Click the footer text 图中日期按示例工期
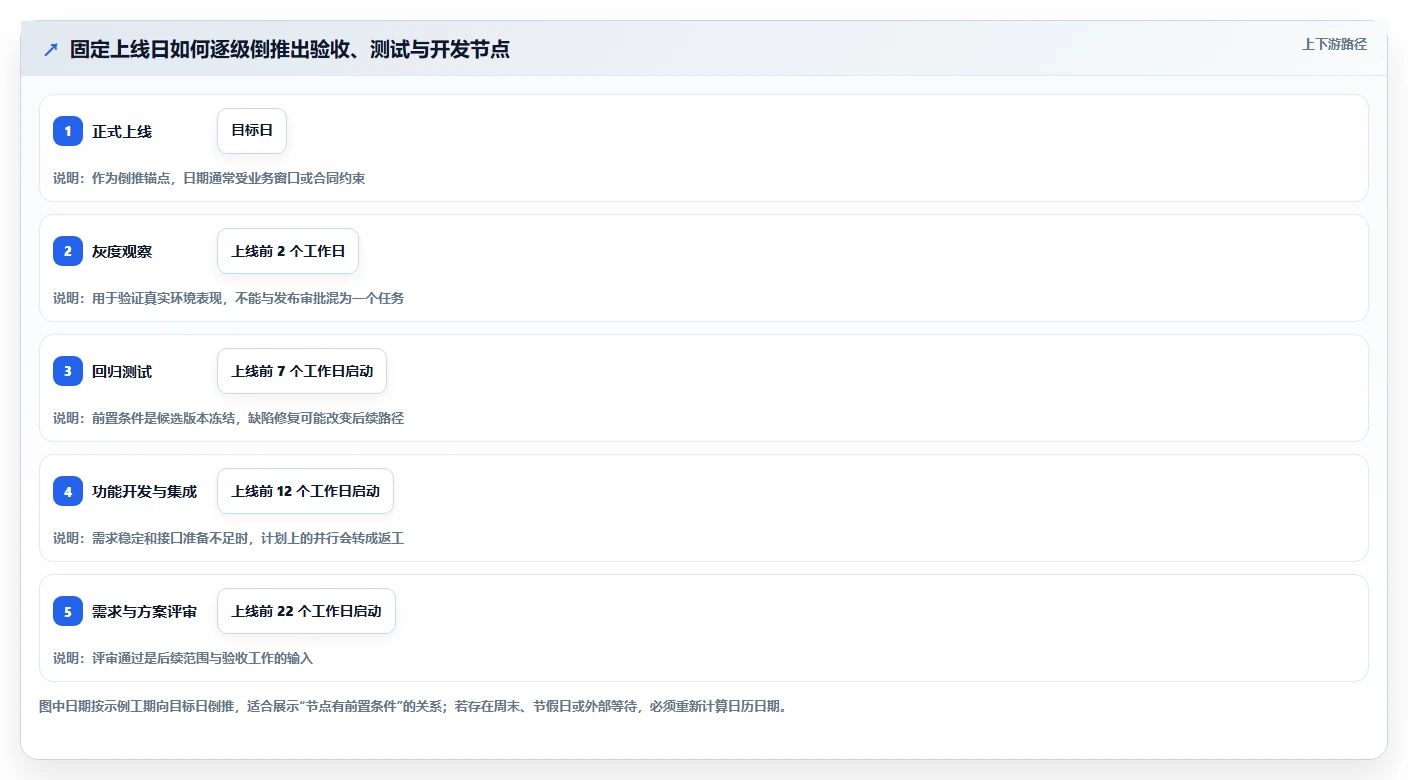This screenshot has width=1408, height=780. tap(413, 706)
